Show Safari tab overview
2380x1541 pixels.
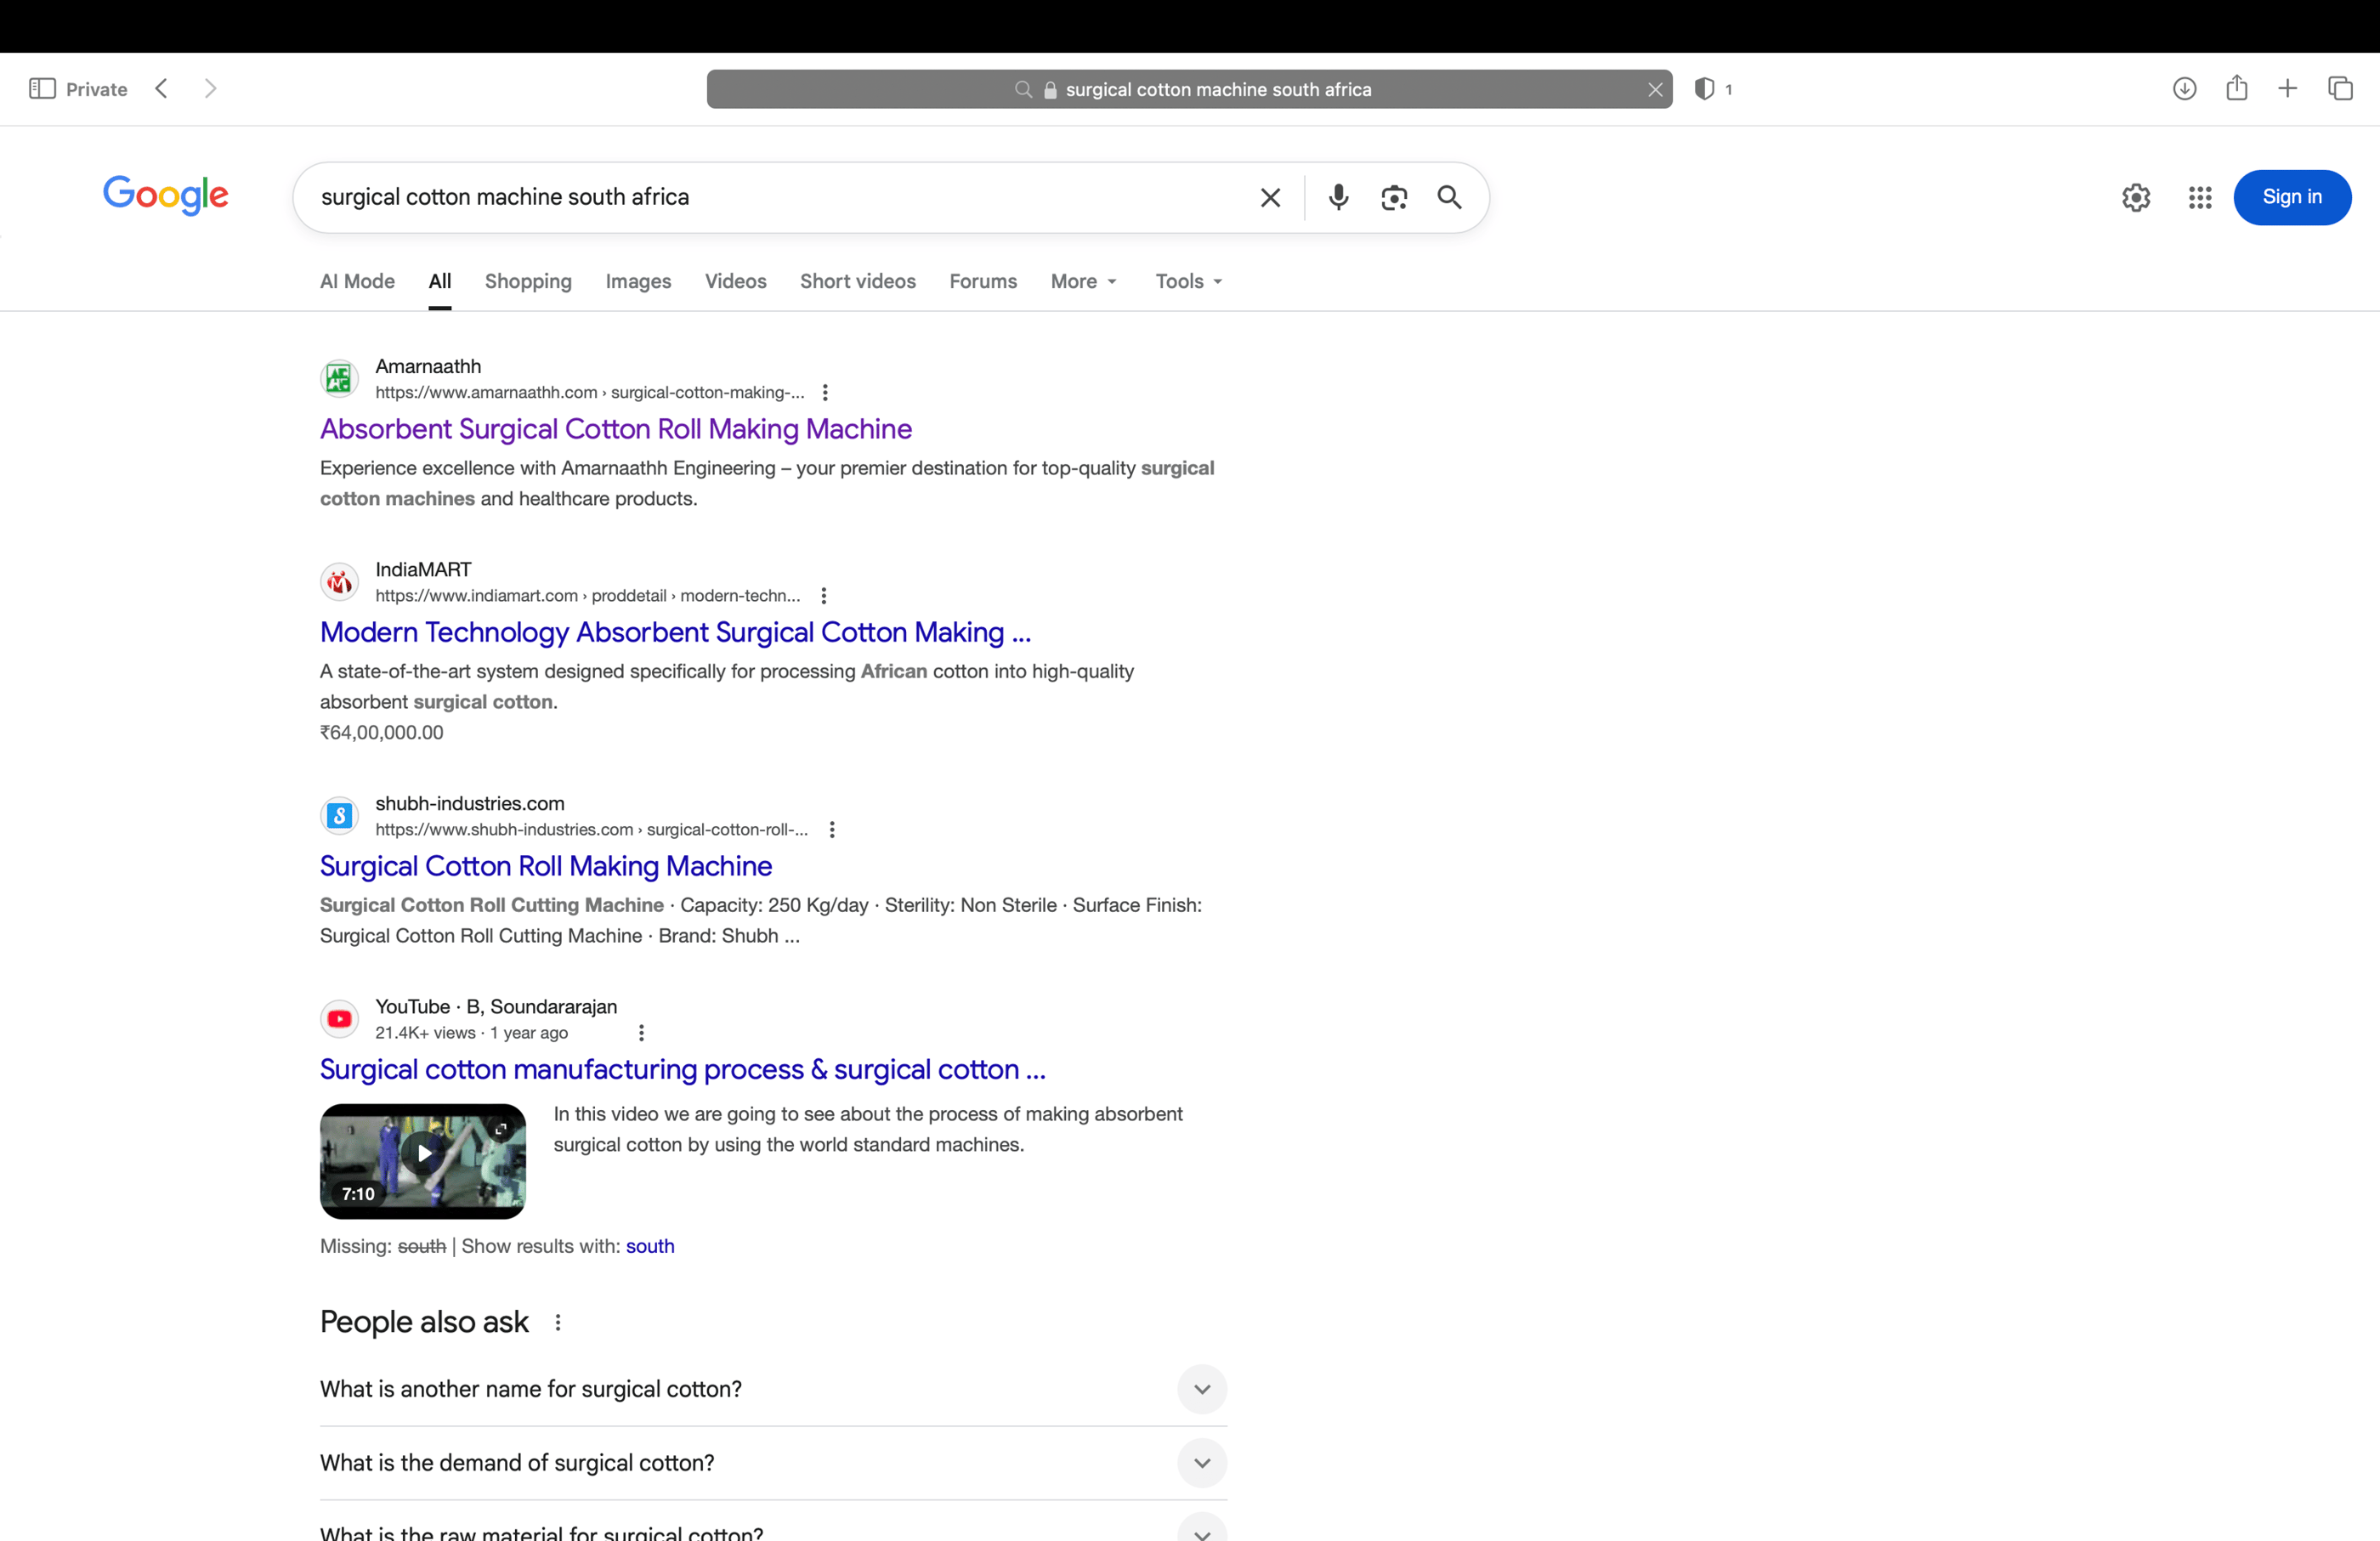tap(2340, 89)
